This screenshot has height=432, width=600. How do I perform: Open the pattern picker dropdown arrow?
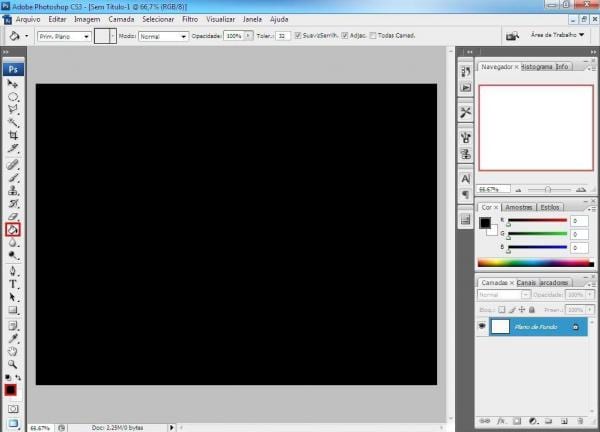113,36
